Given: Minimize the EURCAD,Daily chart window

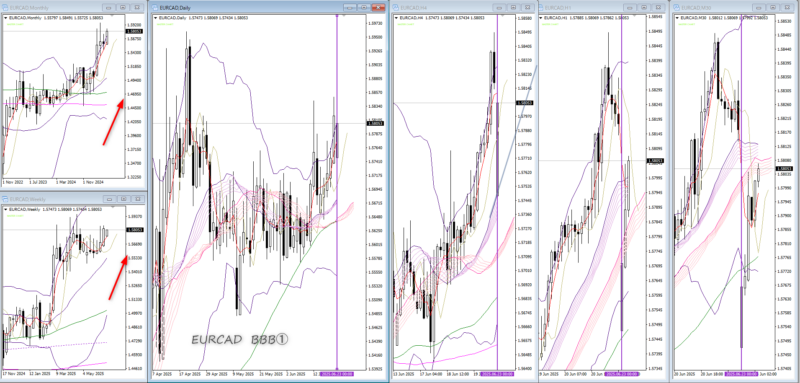Looking at the screenshot, I should tap(350, 8).
